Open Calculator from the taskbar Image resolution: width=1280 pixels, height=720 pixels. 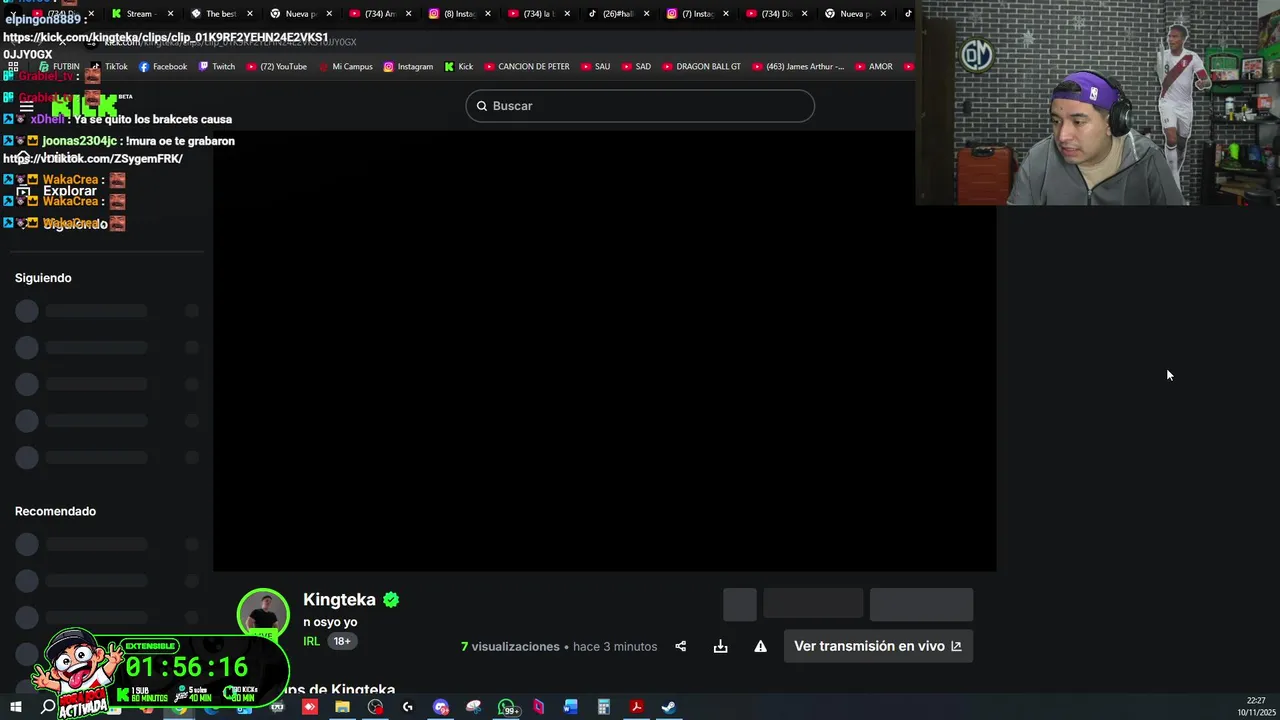coord(604,707)
